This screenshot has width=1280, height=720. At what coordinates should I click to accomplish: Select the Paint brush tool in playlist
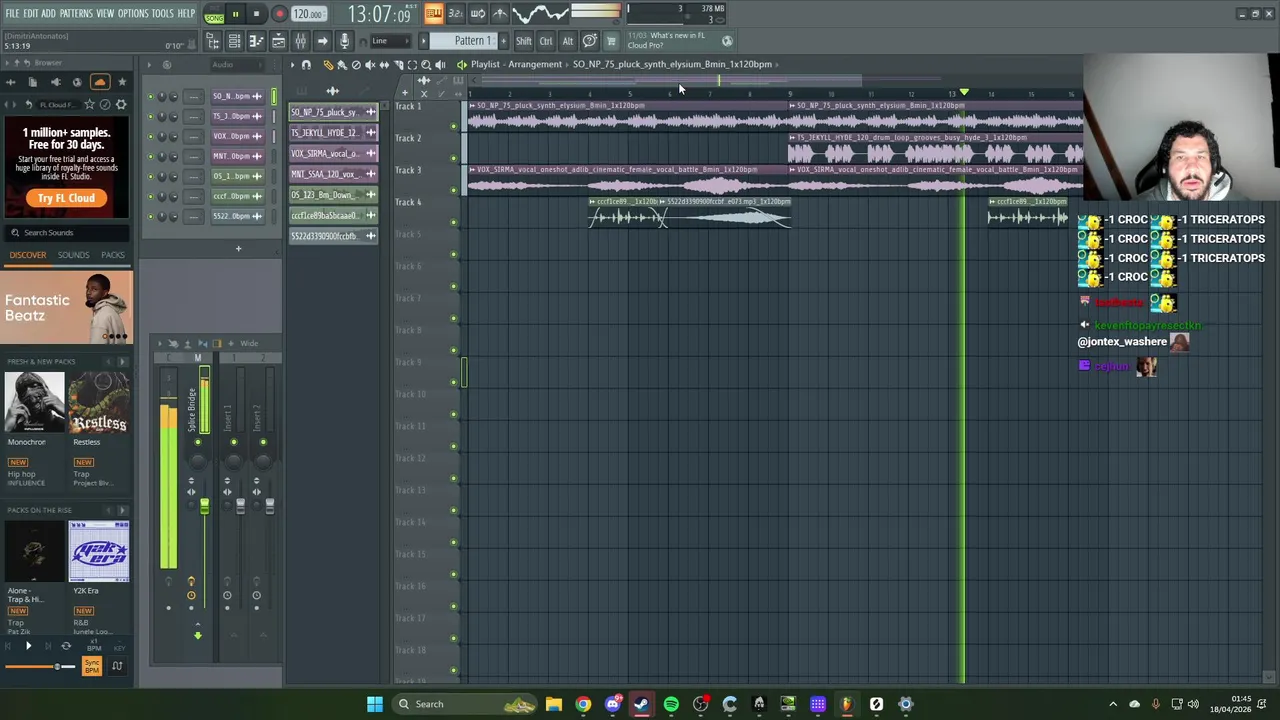coord(342,65)
